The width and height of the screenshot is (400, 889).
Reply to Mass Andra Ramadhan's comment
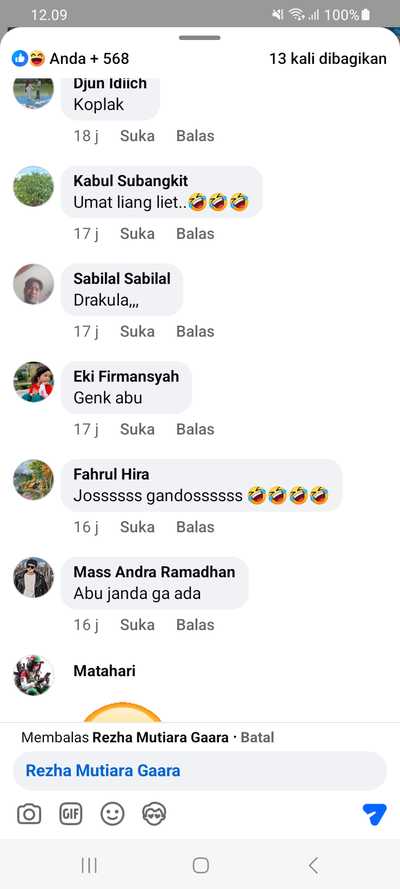(x=195, y=625)
